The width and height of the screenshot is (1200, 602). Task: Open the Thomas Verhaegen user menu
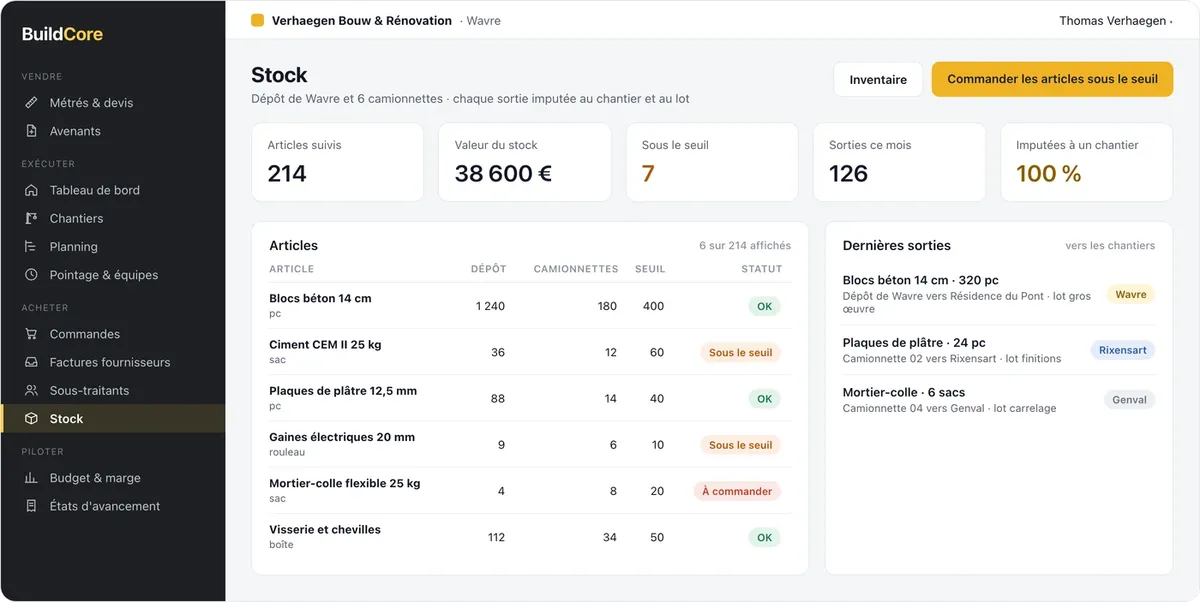coord(1116,21)
